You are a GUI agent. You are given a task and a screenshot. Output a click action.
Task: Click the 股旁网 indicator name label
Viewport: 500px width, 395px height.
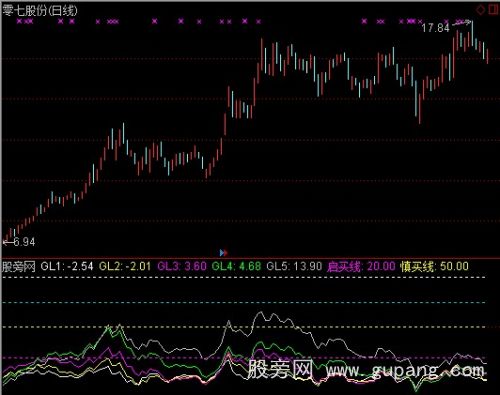coord(18,267)
